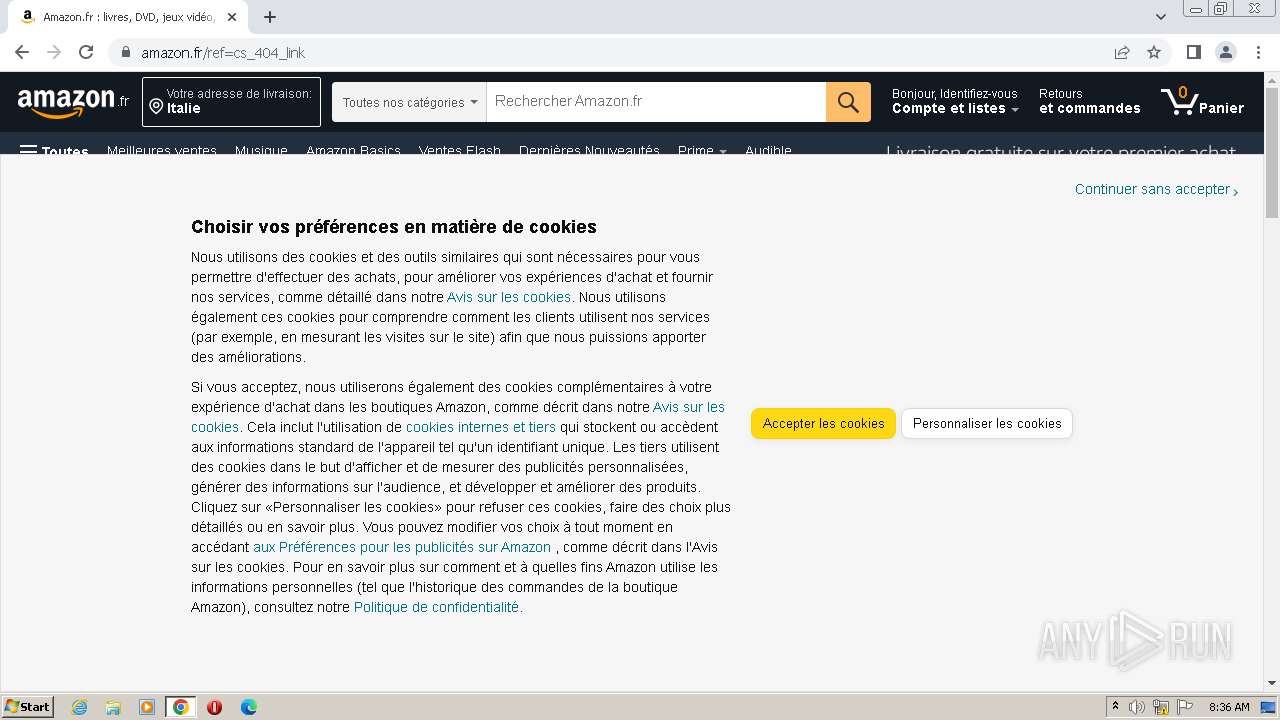This screenshot has height=720, width=1280.
Task: Open the cookies internes et tiers link
Action: 481,427
